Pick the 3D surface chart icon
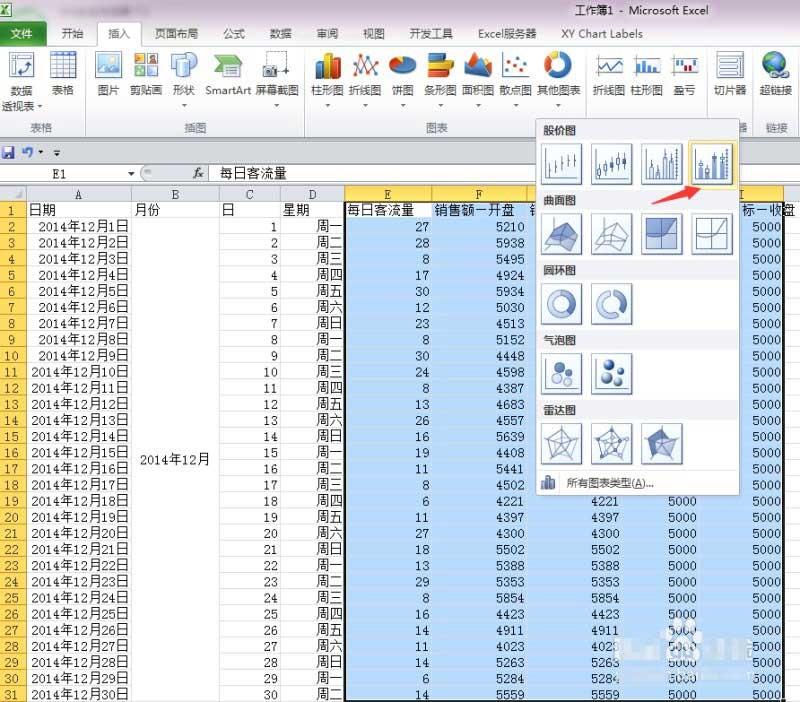Viewport: 800px width, 702px height. (561, 233)
